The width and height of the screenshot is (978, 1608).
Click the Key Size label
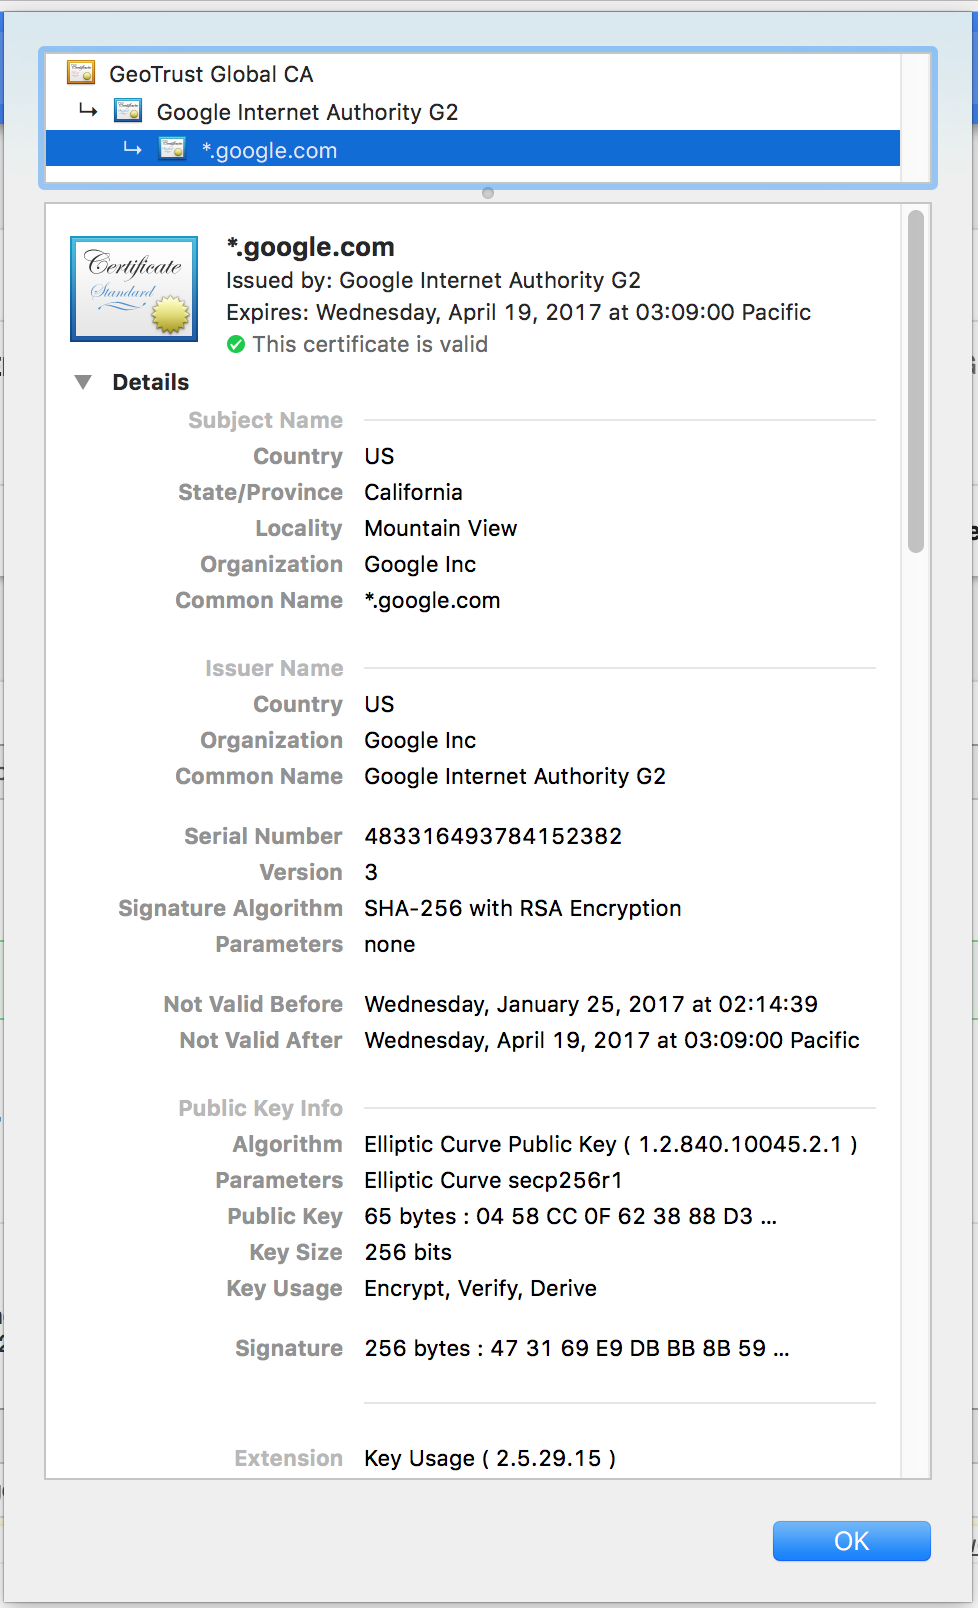tap(296, 1253)
